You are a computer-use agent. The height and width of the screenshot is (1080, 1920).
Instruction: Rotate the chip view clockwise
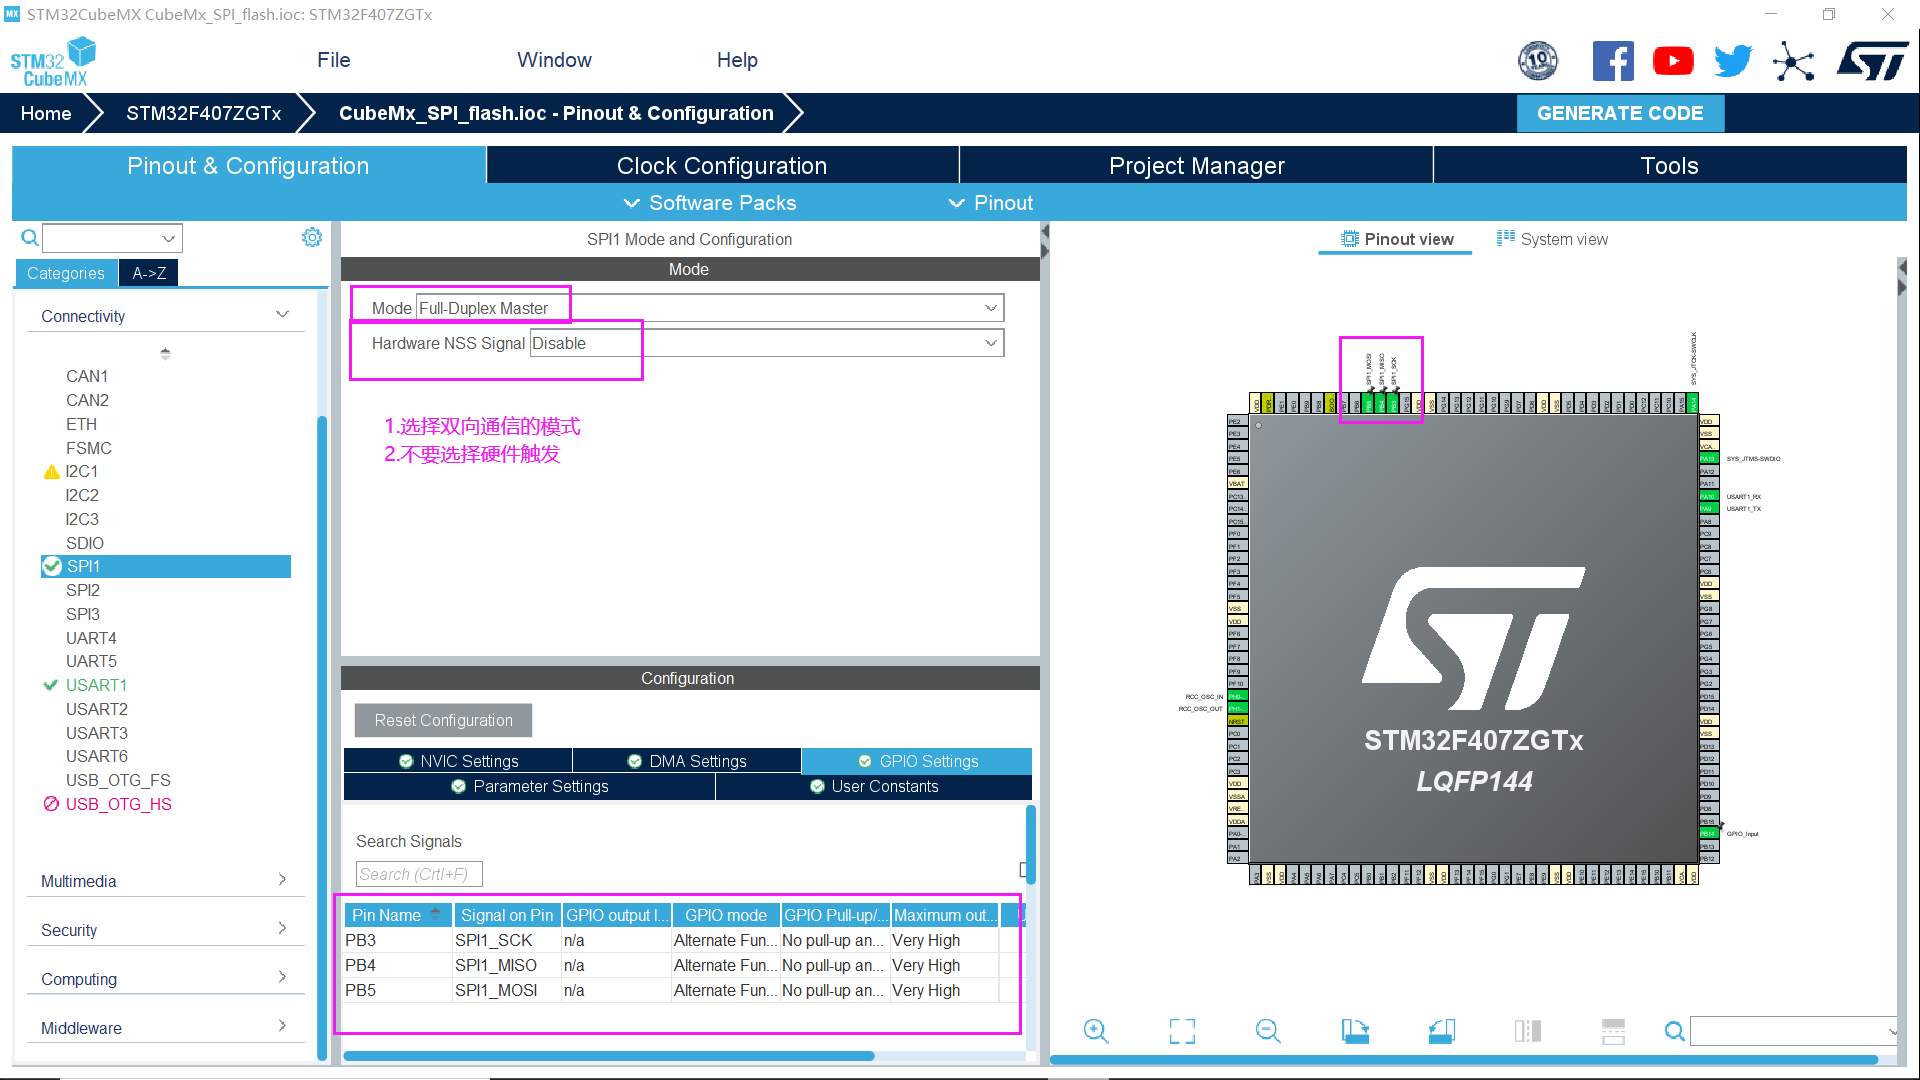click(1355, 1030)
